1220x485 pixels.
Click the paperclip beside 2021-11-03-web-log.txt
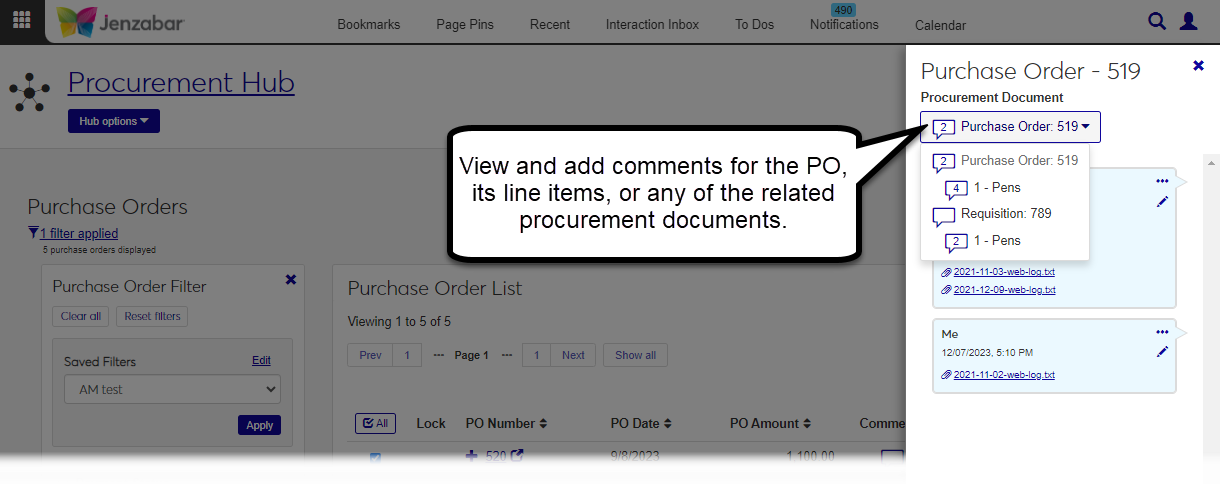947,272
